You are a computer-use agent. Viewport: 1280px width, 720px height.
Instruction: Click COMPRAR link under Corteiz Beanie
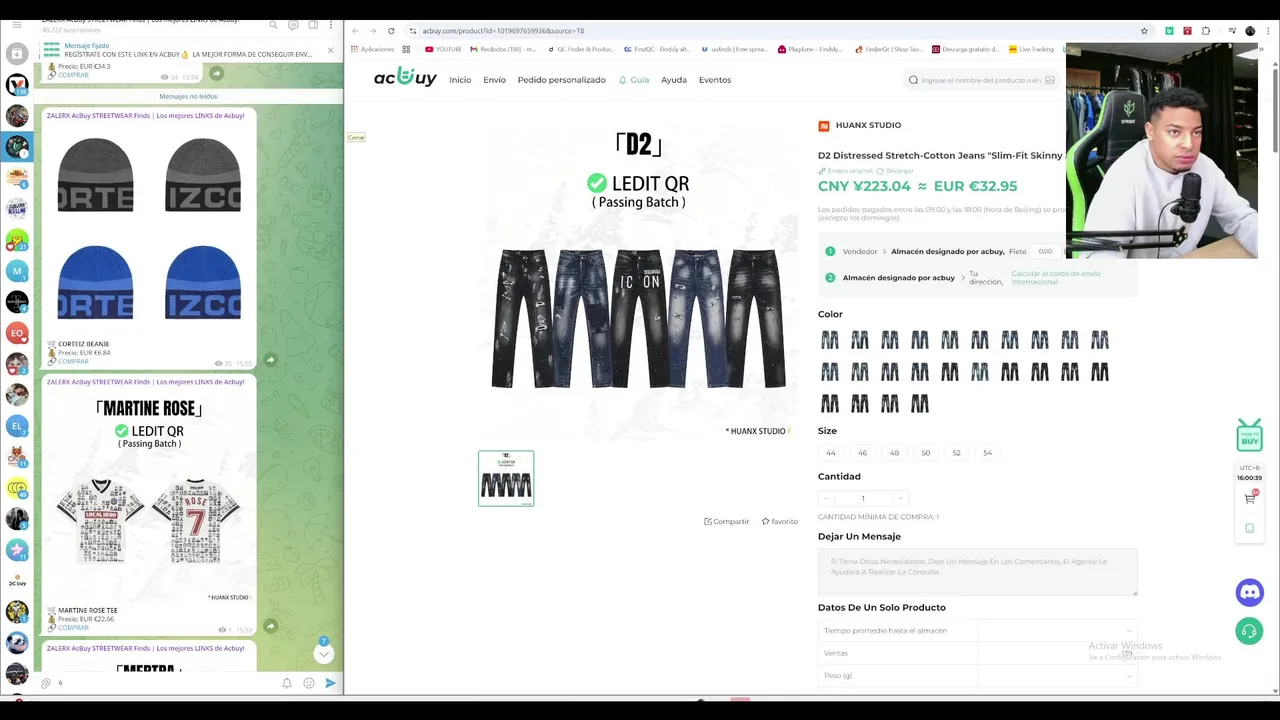(73, 361)
